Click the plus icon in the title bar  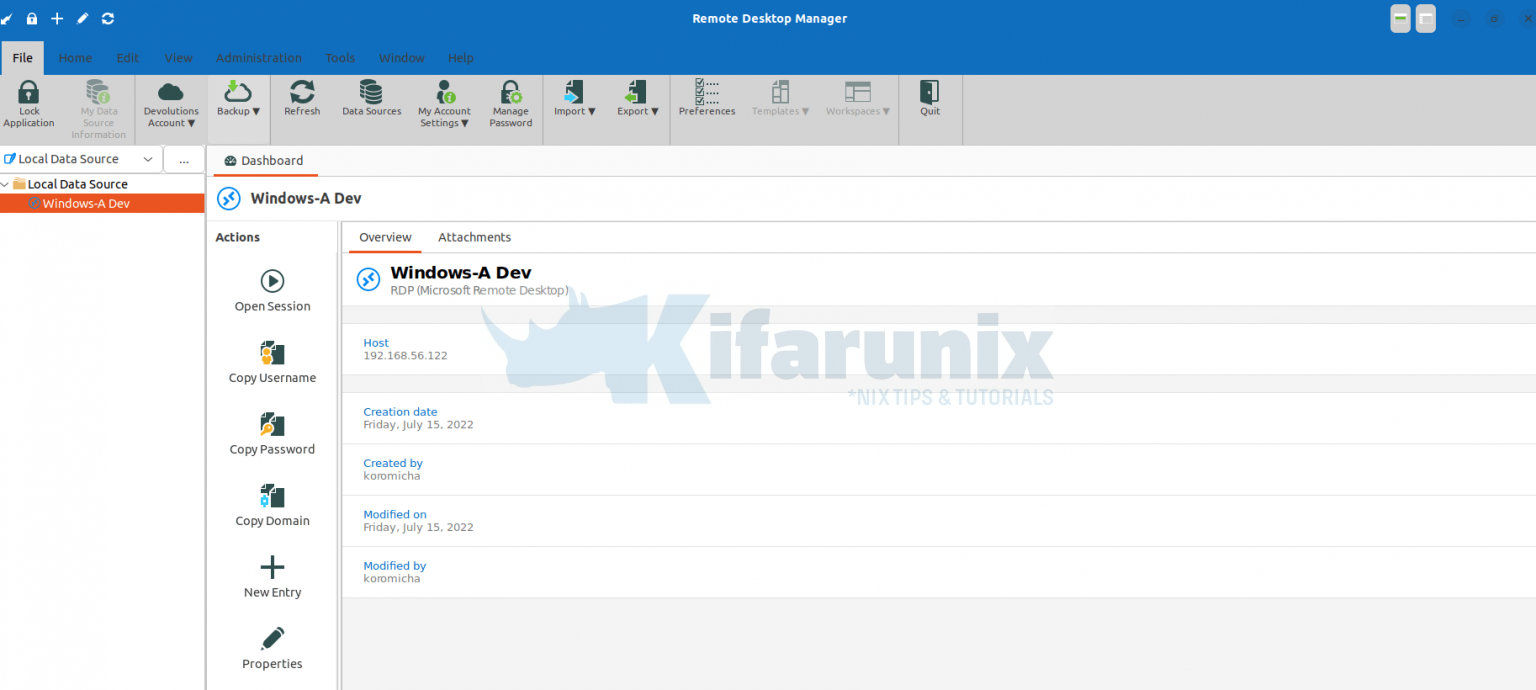pos(56,17)
